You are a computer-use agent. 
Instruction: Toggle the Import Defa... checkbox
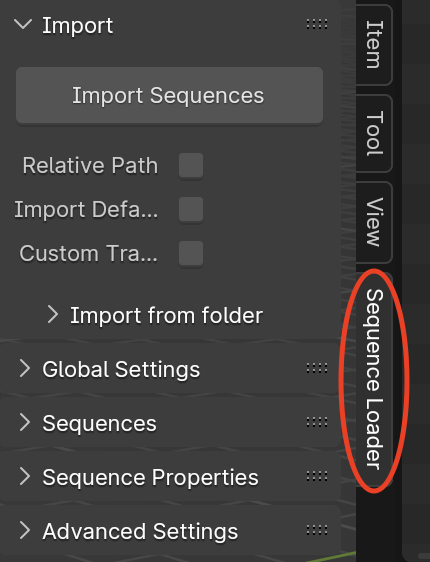(191, 209)
